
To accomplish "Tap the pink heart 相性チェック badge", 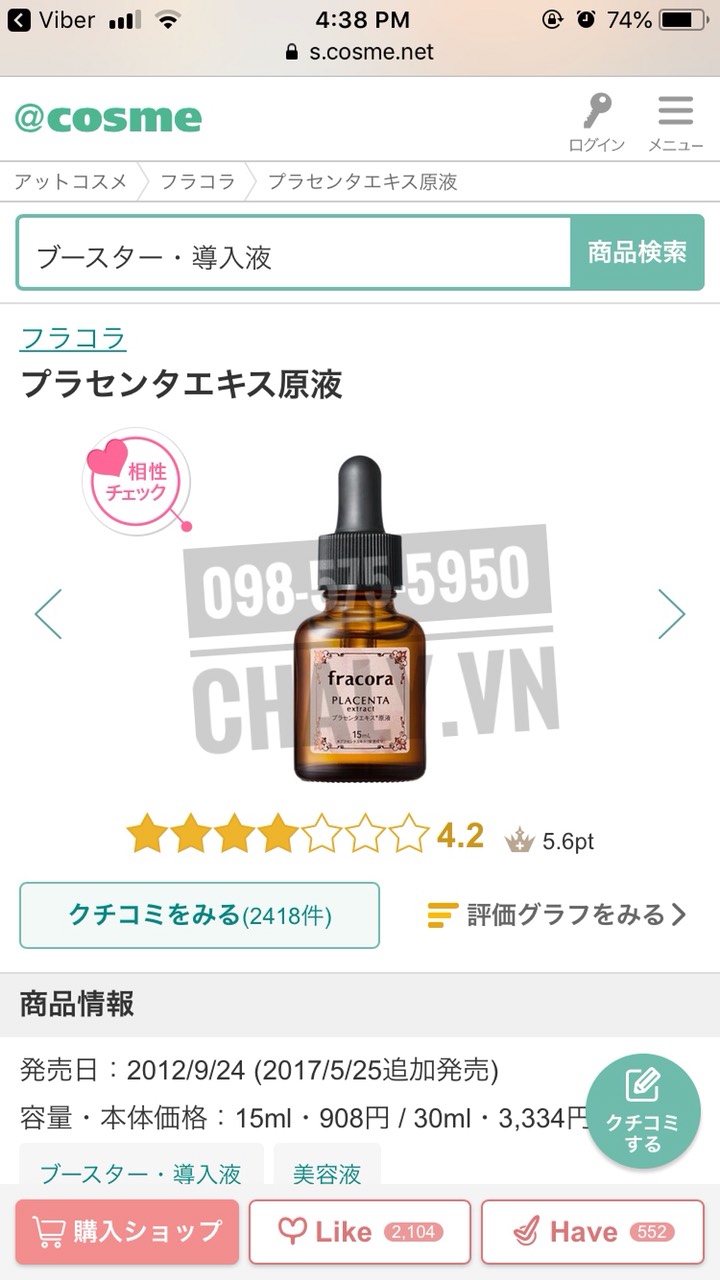I will coord(136,481).
